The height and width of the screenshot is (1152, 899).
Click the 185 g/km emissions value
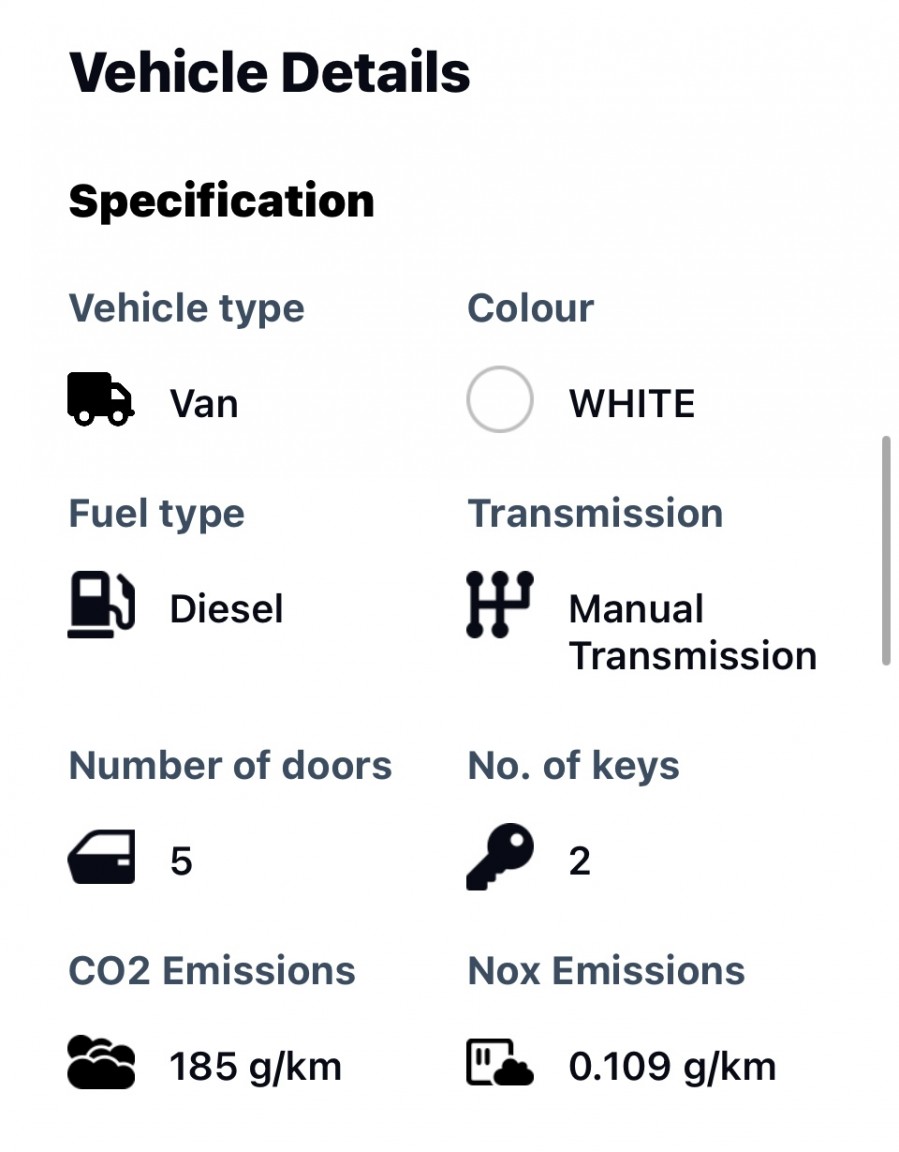click(254, 1067)
